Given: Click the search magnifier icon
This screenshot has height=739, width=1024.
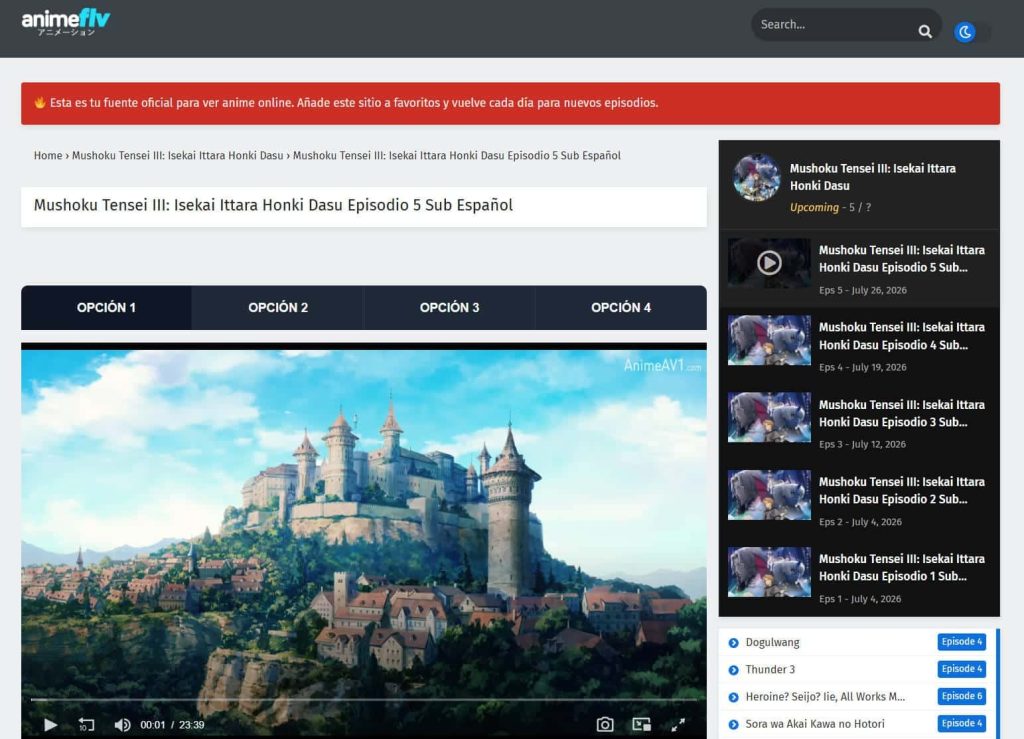Looking at the screenshot, I should pyautogui.click(x=925, y=31).
